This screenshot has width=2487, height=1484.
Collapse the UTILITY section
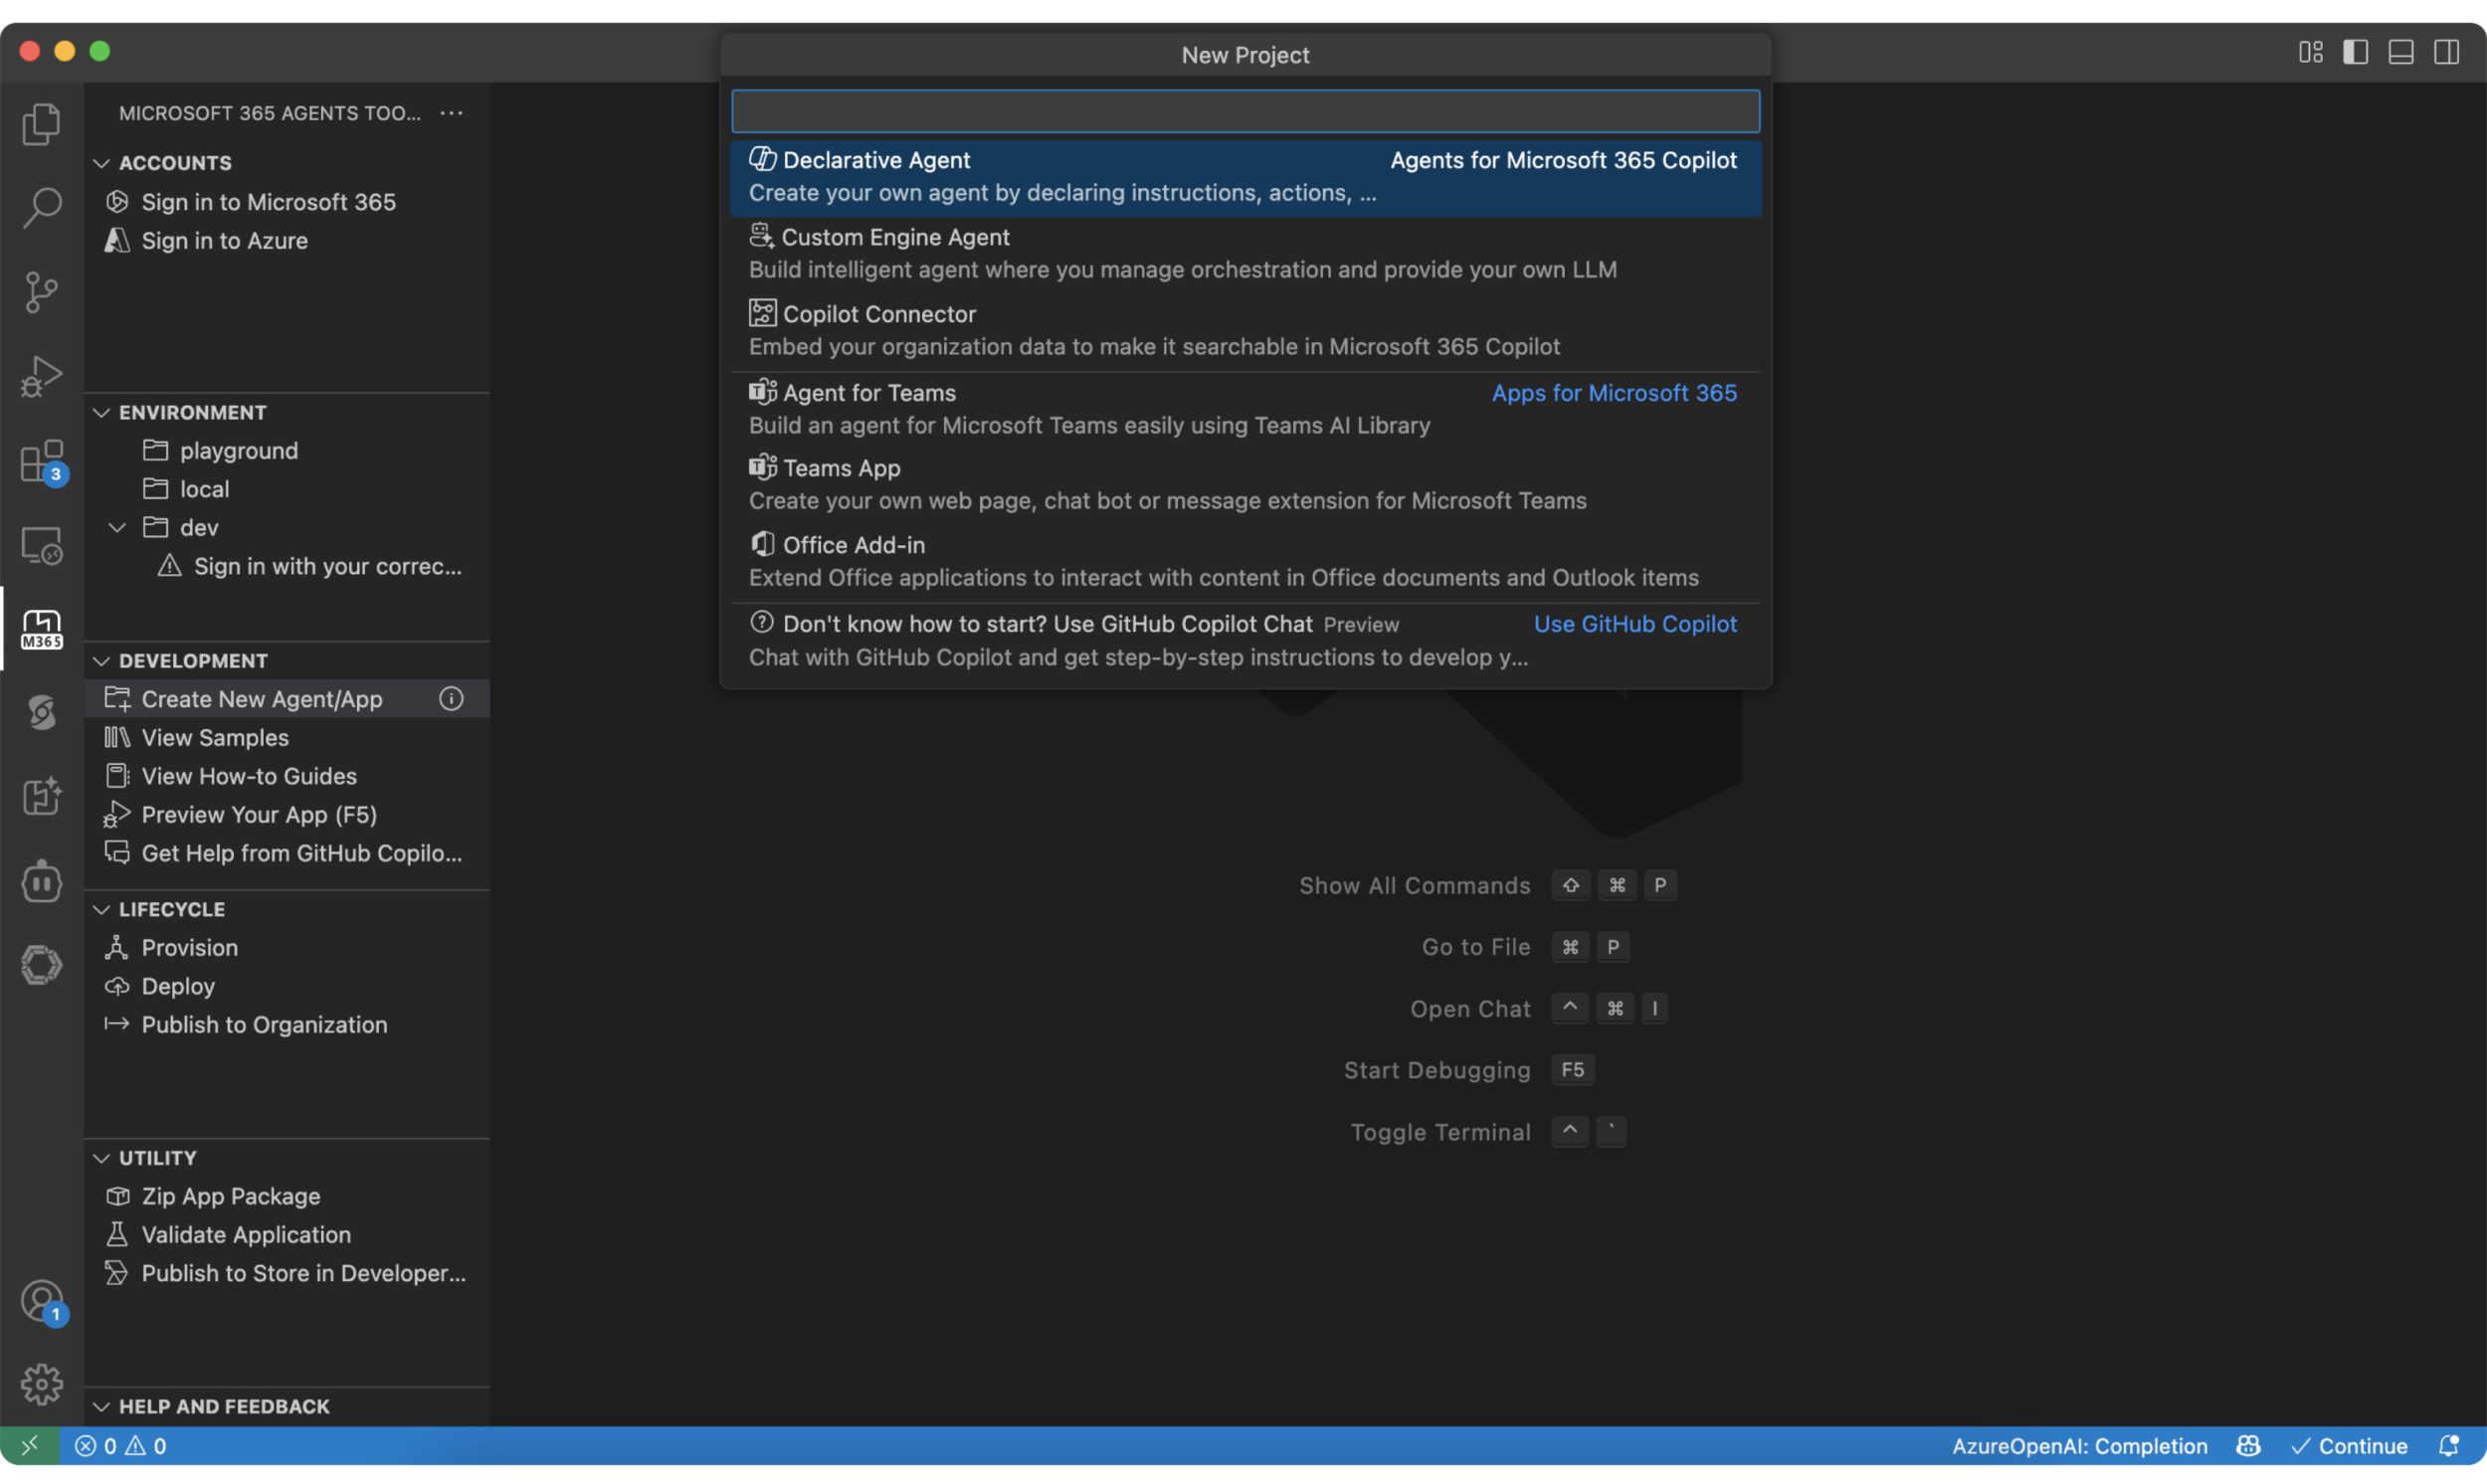(101, 1157)
